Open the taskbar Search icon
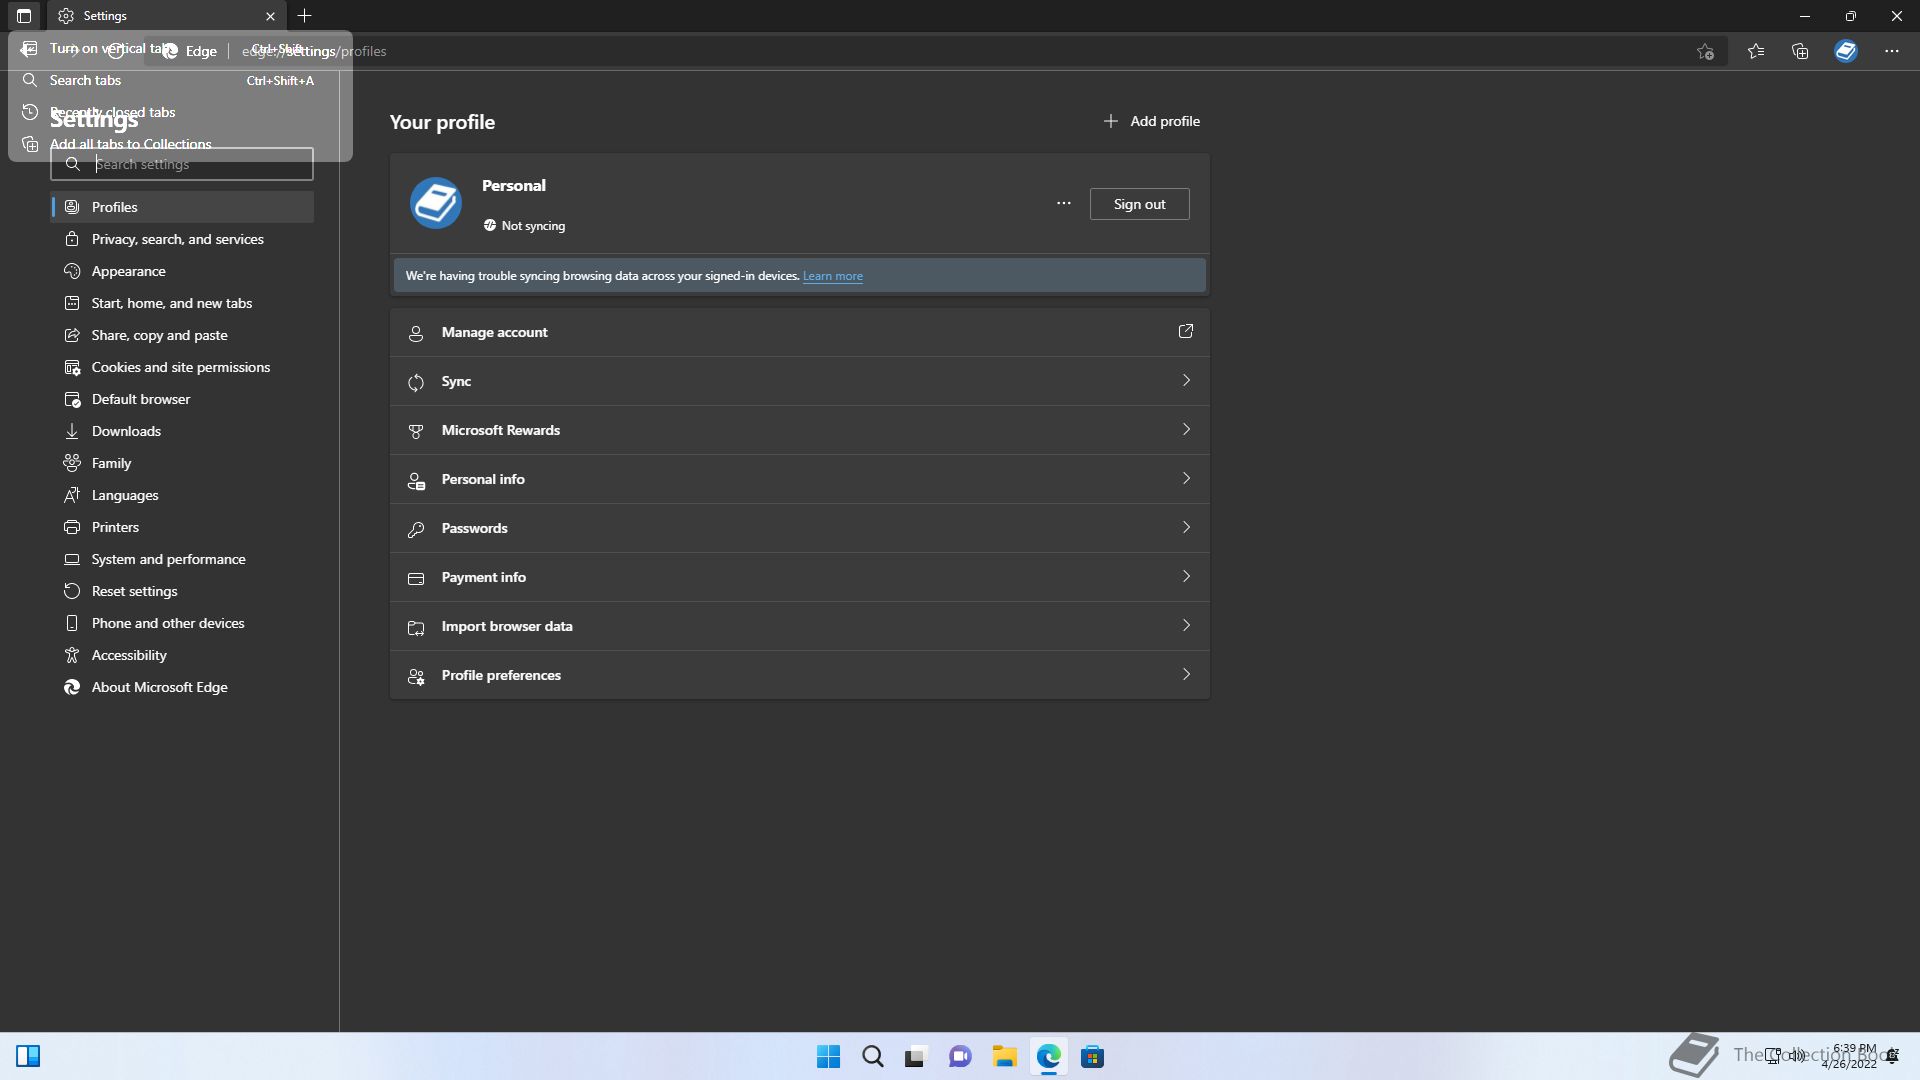This screenshot has width=1920, height=1080. coord(872,1056)
